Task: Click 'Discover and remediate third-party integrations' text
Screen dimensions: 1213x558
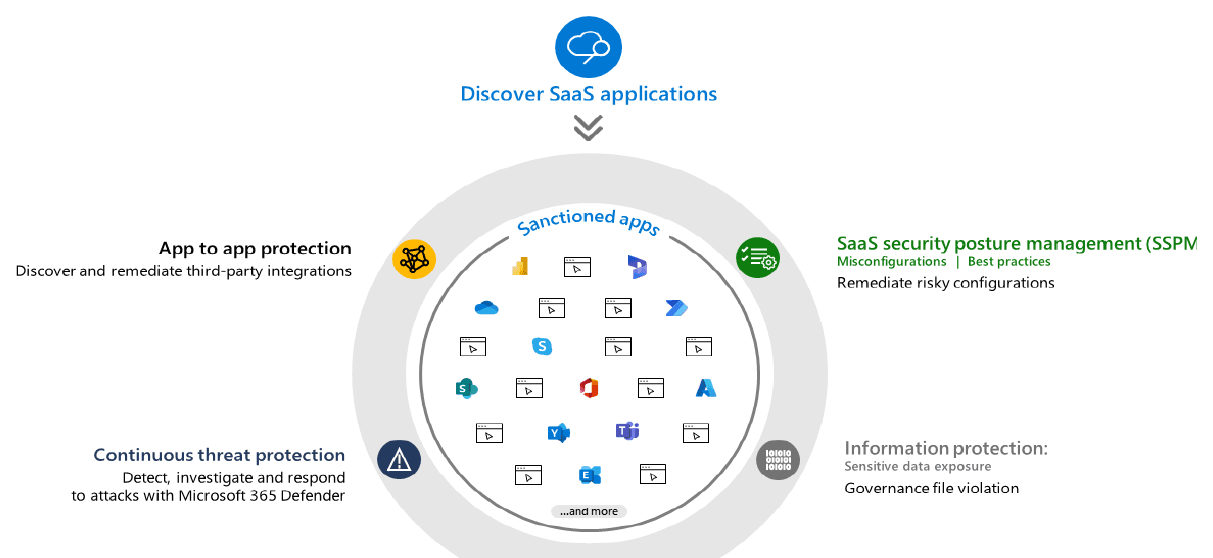Action: 184,271
